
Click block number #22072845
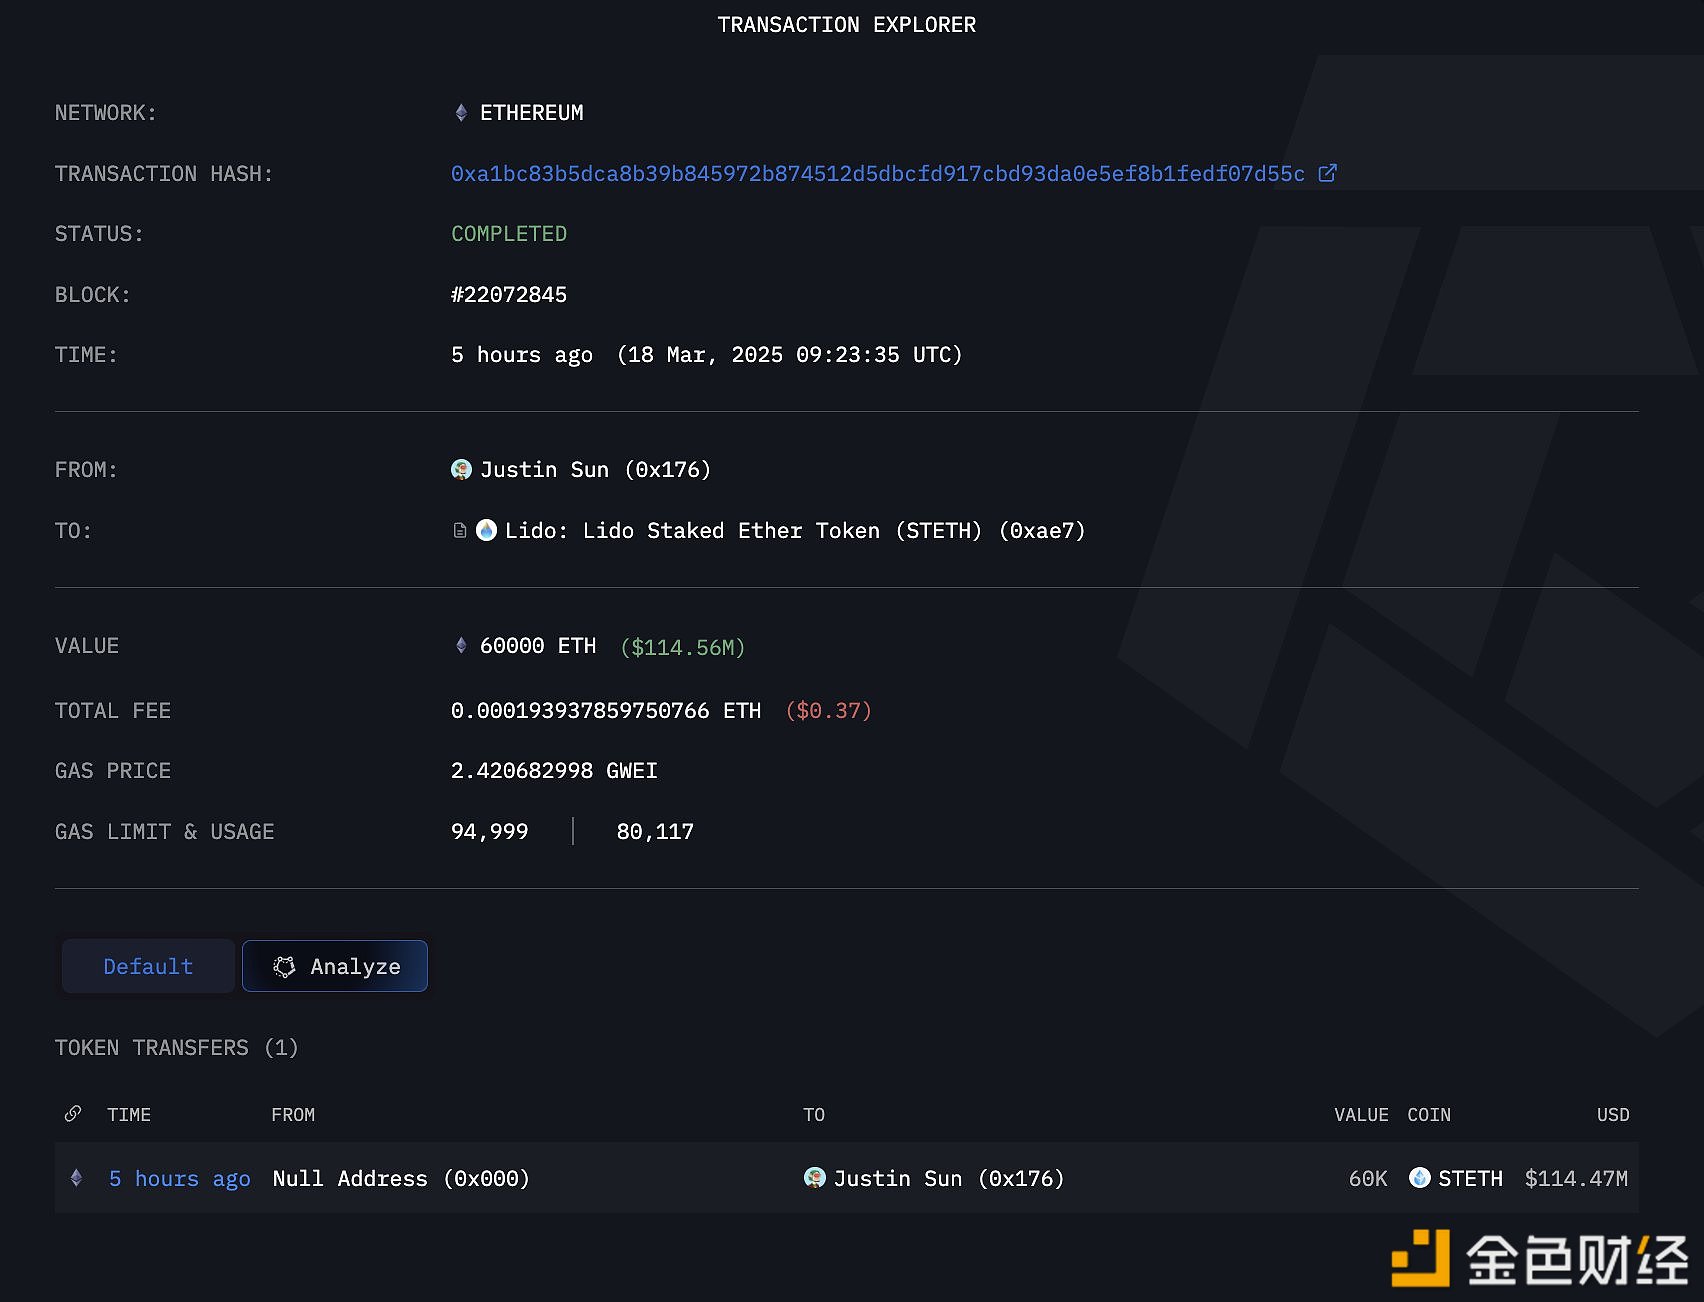tap(509, 294)
